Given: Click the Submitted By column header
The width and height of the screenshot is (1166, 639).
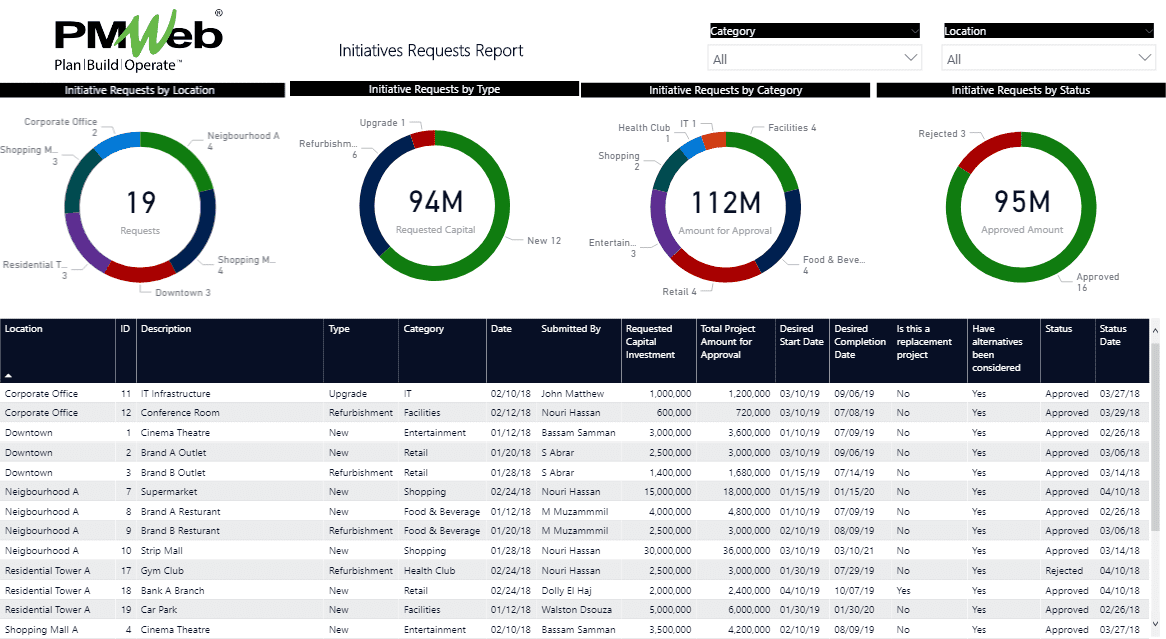Looking at the screenshot, I should [x=571, y=329].
